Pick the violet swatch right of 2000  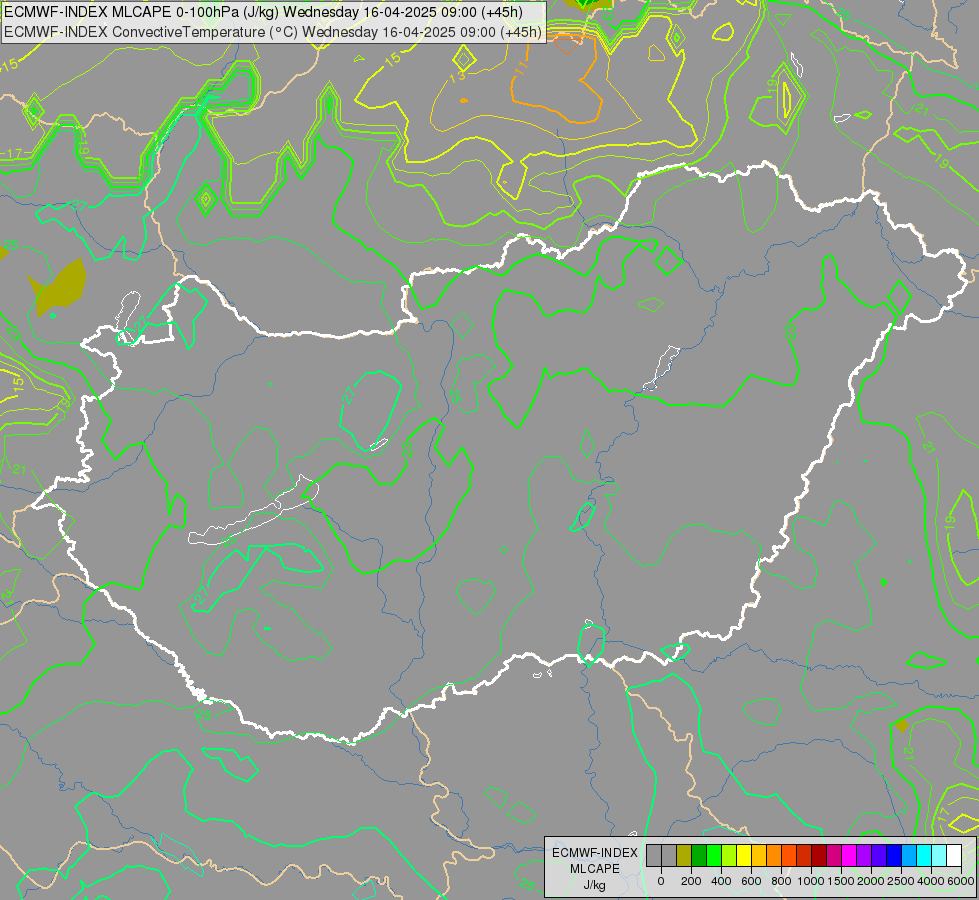pyautogui.click(x=879, y=856)
